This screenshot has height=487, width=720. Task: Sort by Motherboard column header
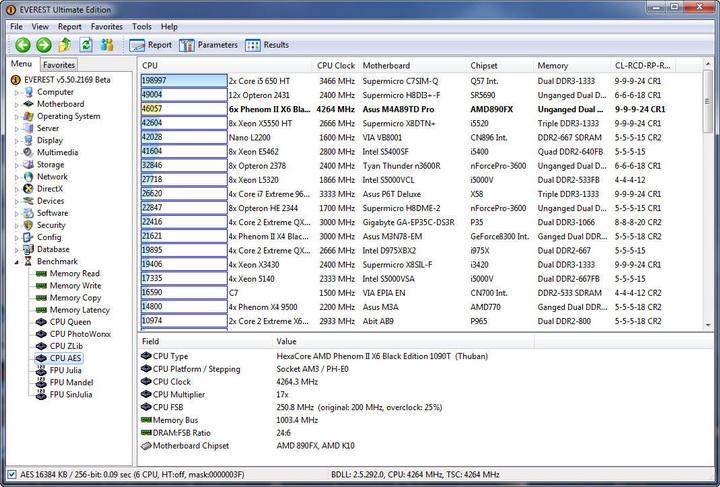point(412,66)
